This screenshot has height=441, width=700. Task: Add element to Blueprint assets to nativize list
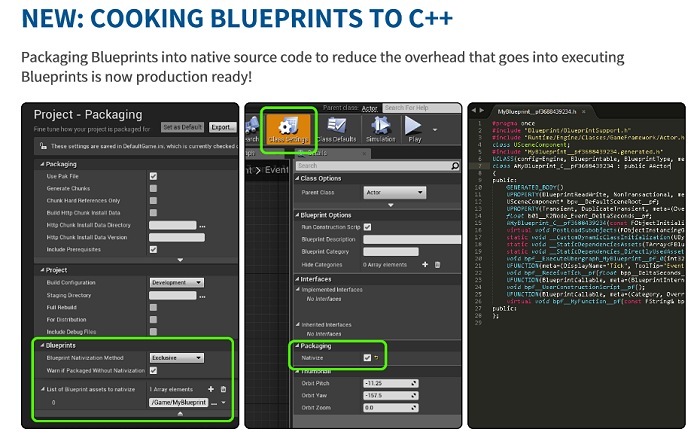[211, 389]
